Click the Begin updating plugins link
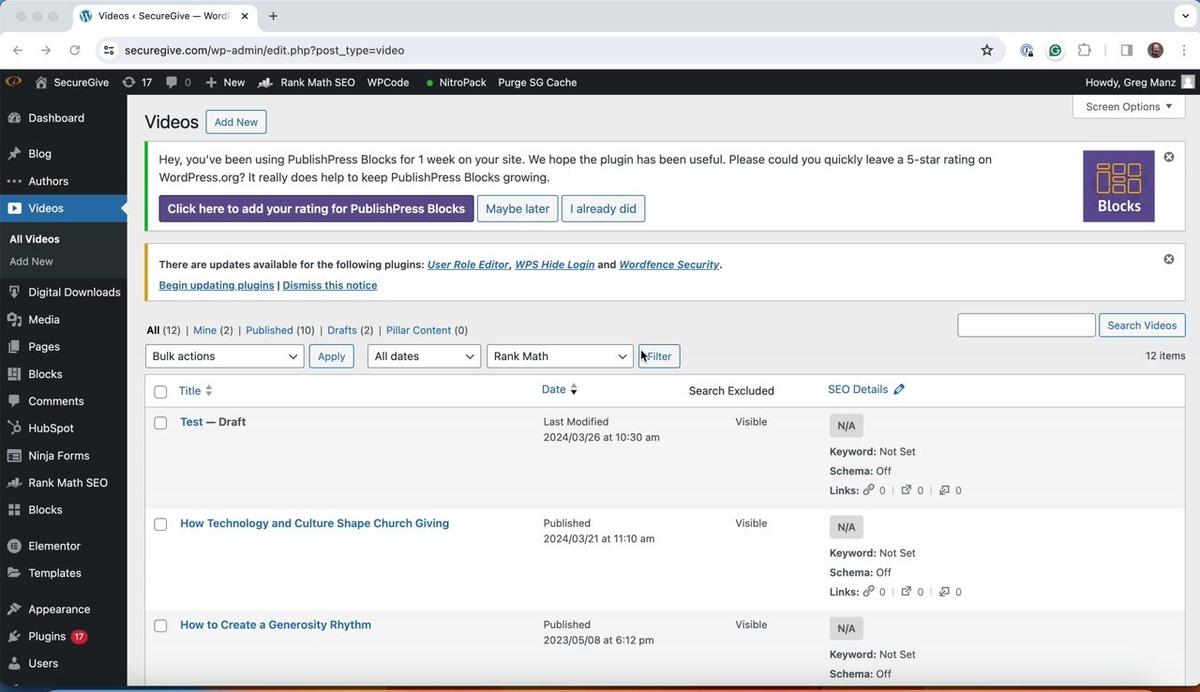Image resolution: width=1200 pixels, height=692 pixels. [x=215, y=284]
